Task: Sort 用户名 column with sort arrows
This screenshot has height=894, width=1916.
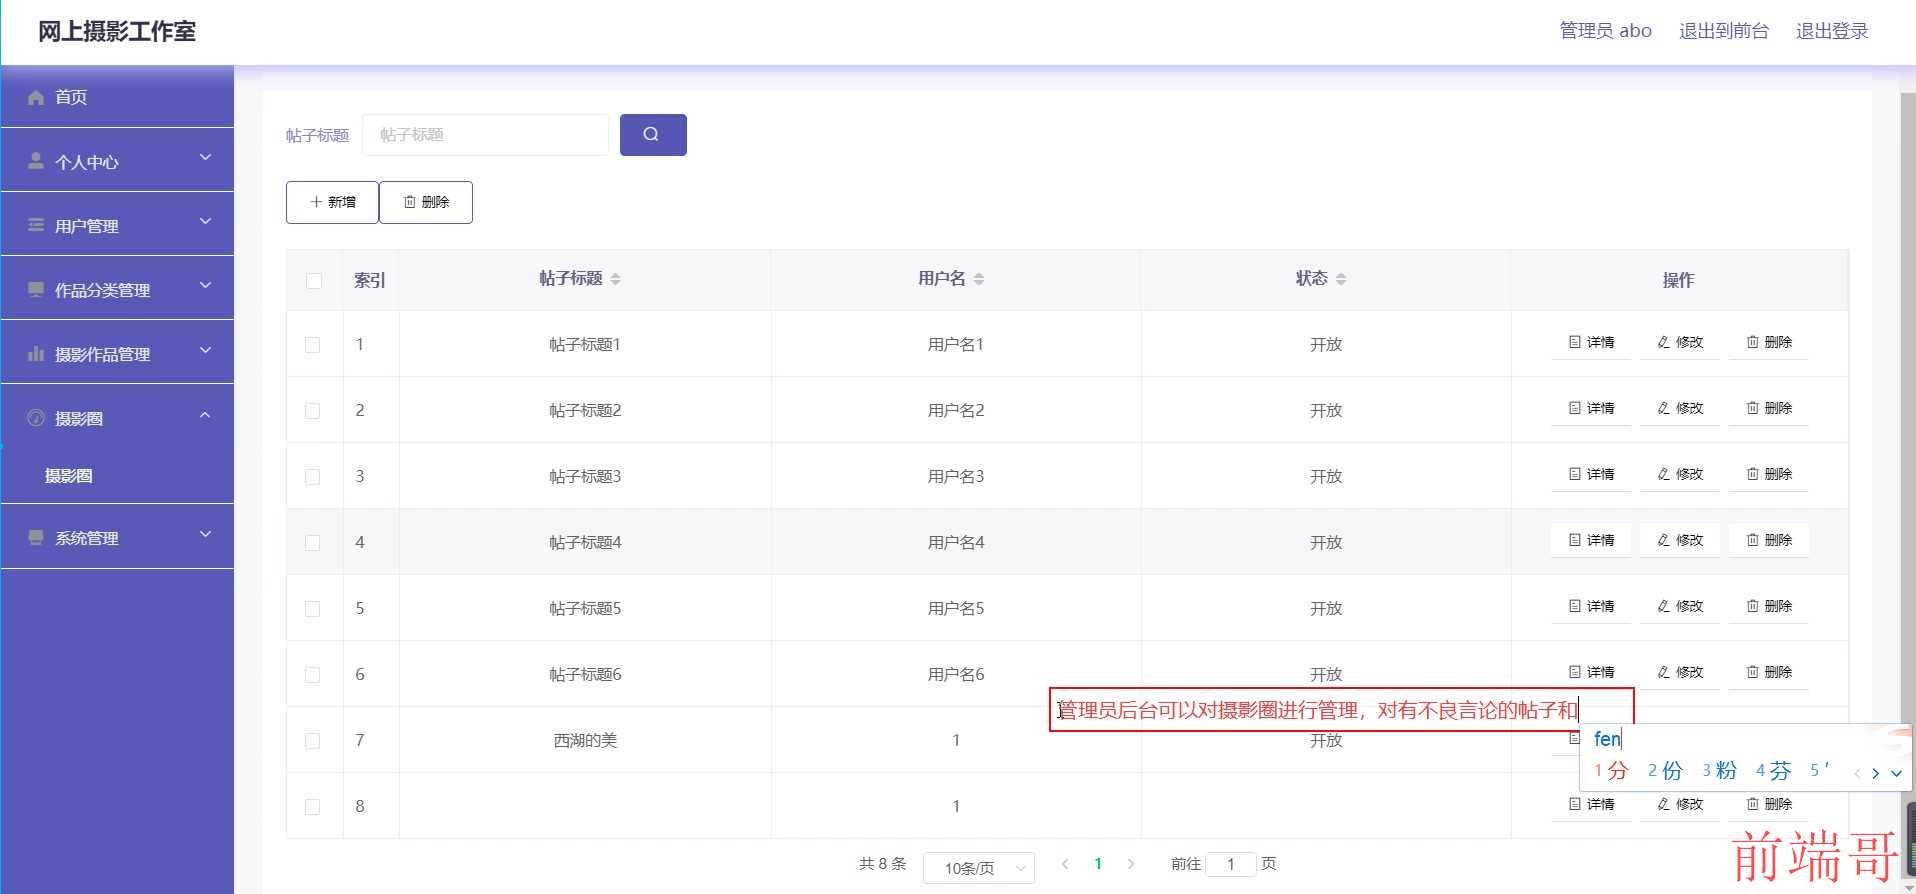Action: pyautogui.click(x=979, y=279)
